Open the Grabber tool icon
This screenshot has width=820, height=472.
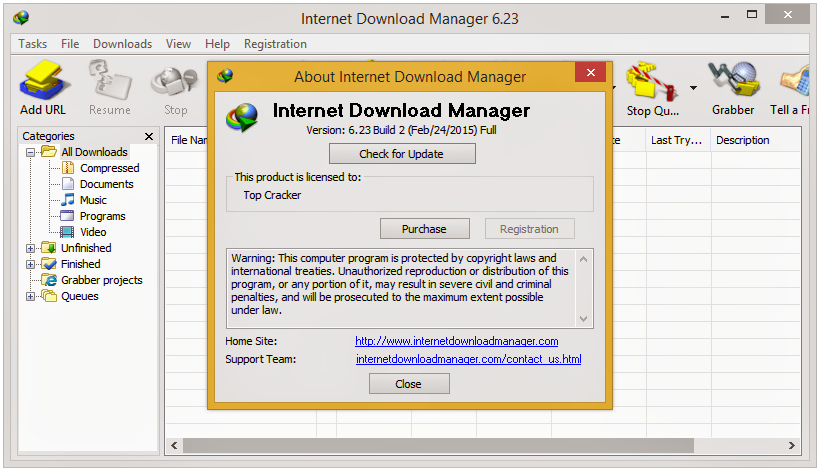click(x=734, y=79)
